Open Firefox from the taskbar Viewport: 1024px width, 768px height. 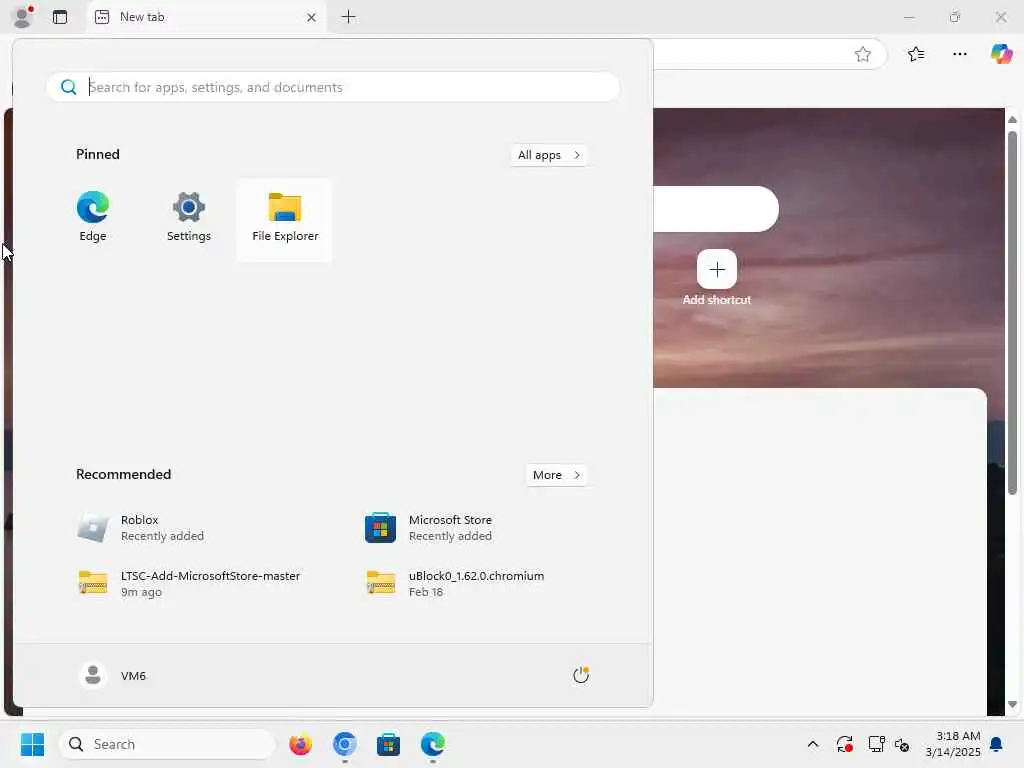tap(300, 744)
